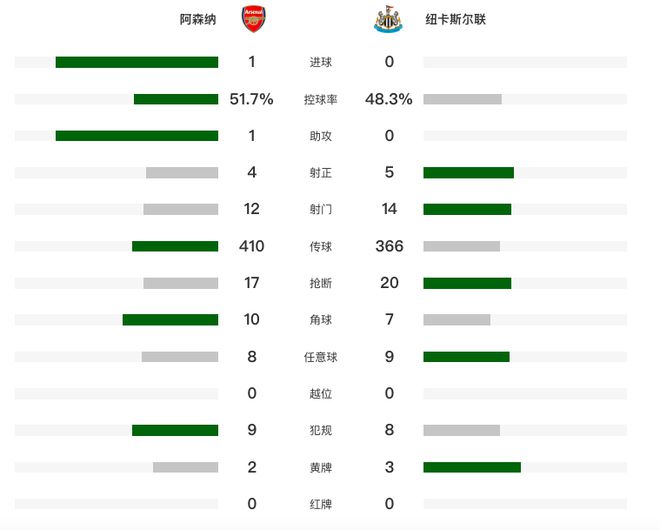Screen dimensions: 660x530
Task: Click the 红牌 stat label
Action: point(321,505)
